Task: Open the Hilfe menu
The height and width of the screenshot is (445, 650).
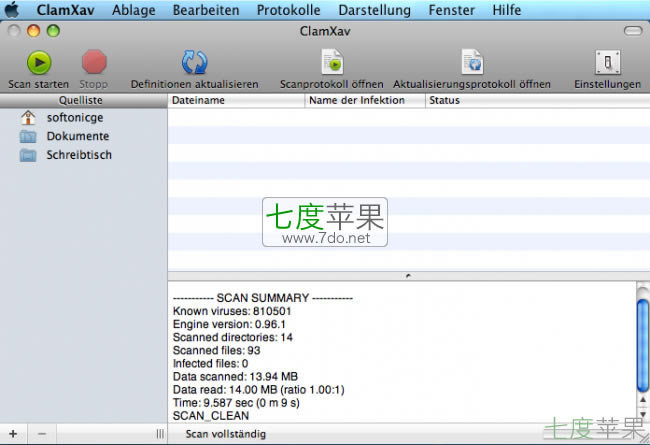Action: 507,10
